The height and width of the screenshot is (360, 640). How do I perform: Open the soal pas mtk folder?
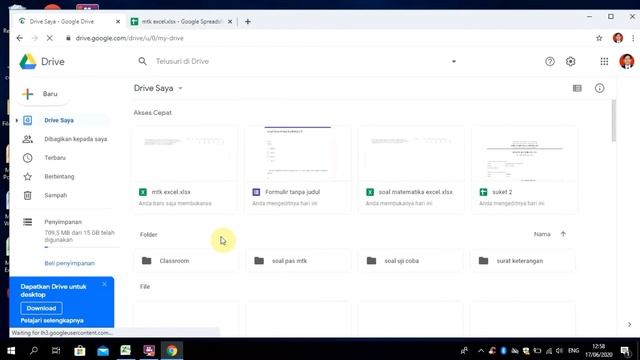tap(298, 260)
